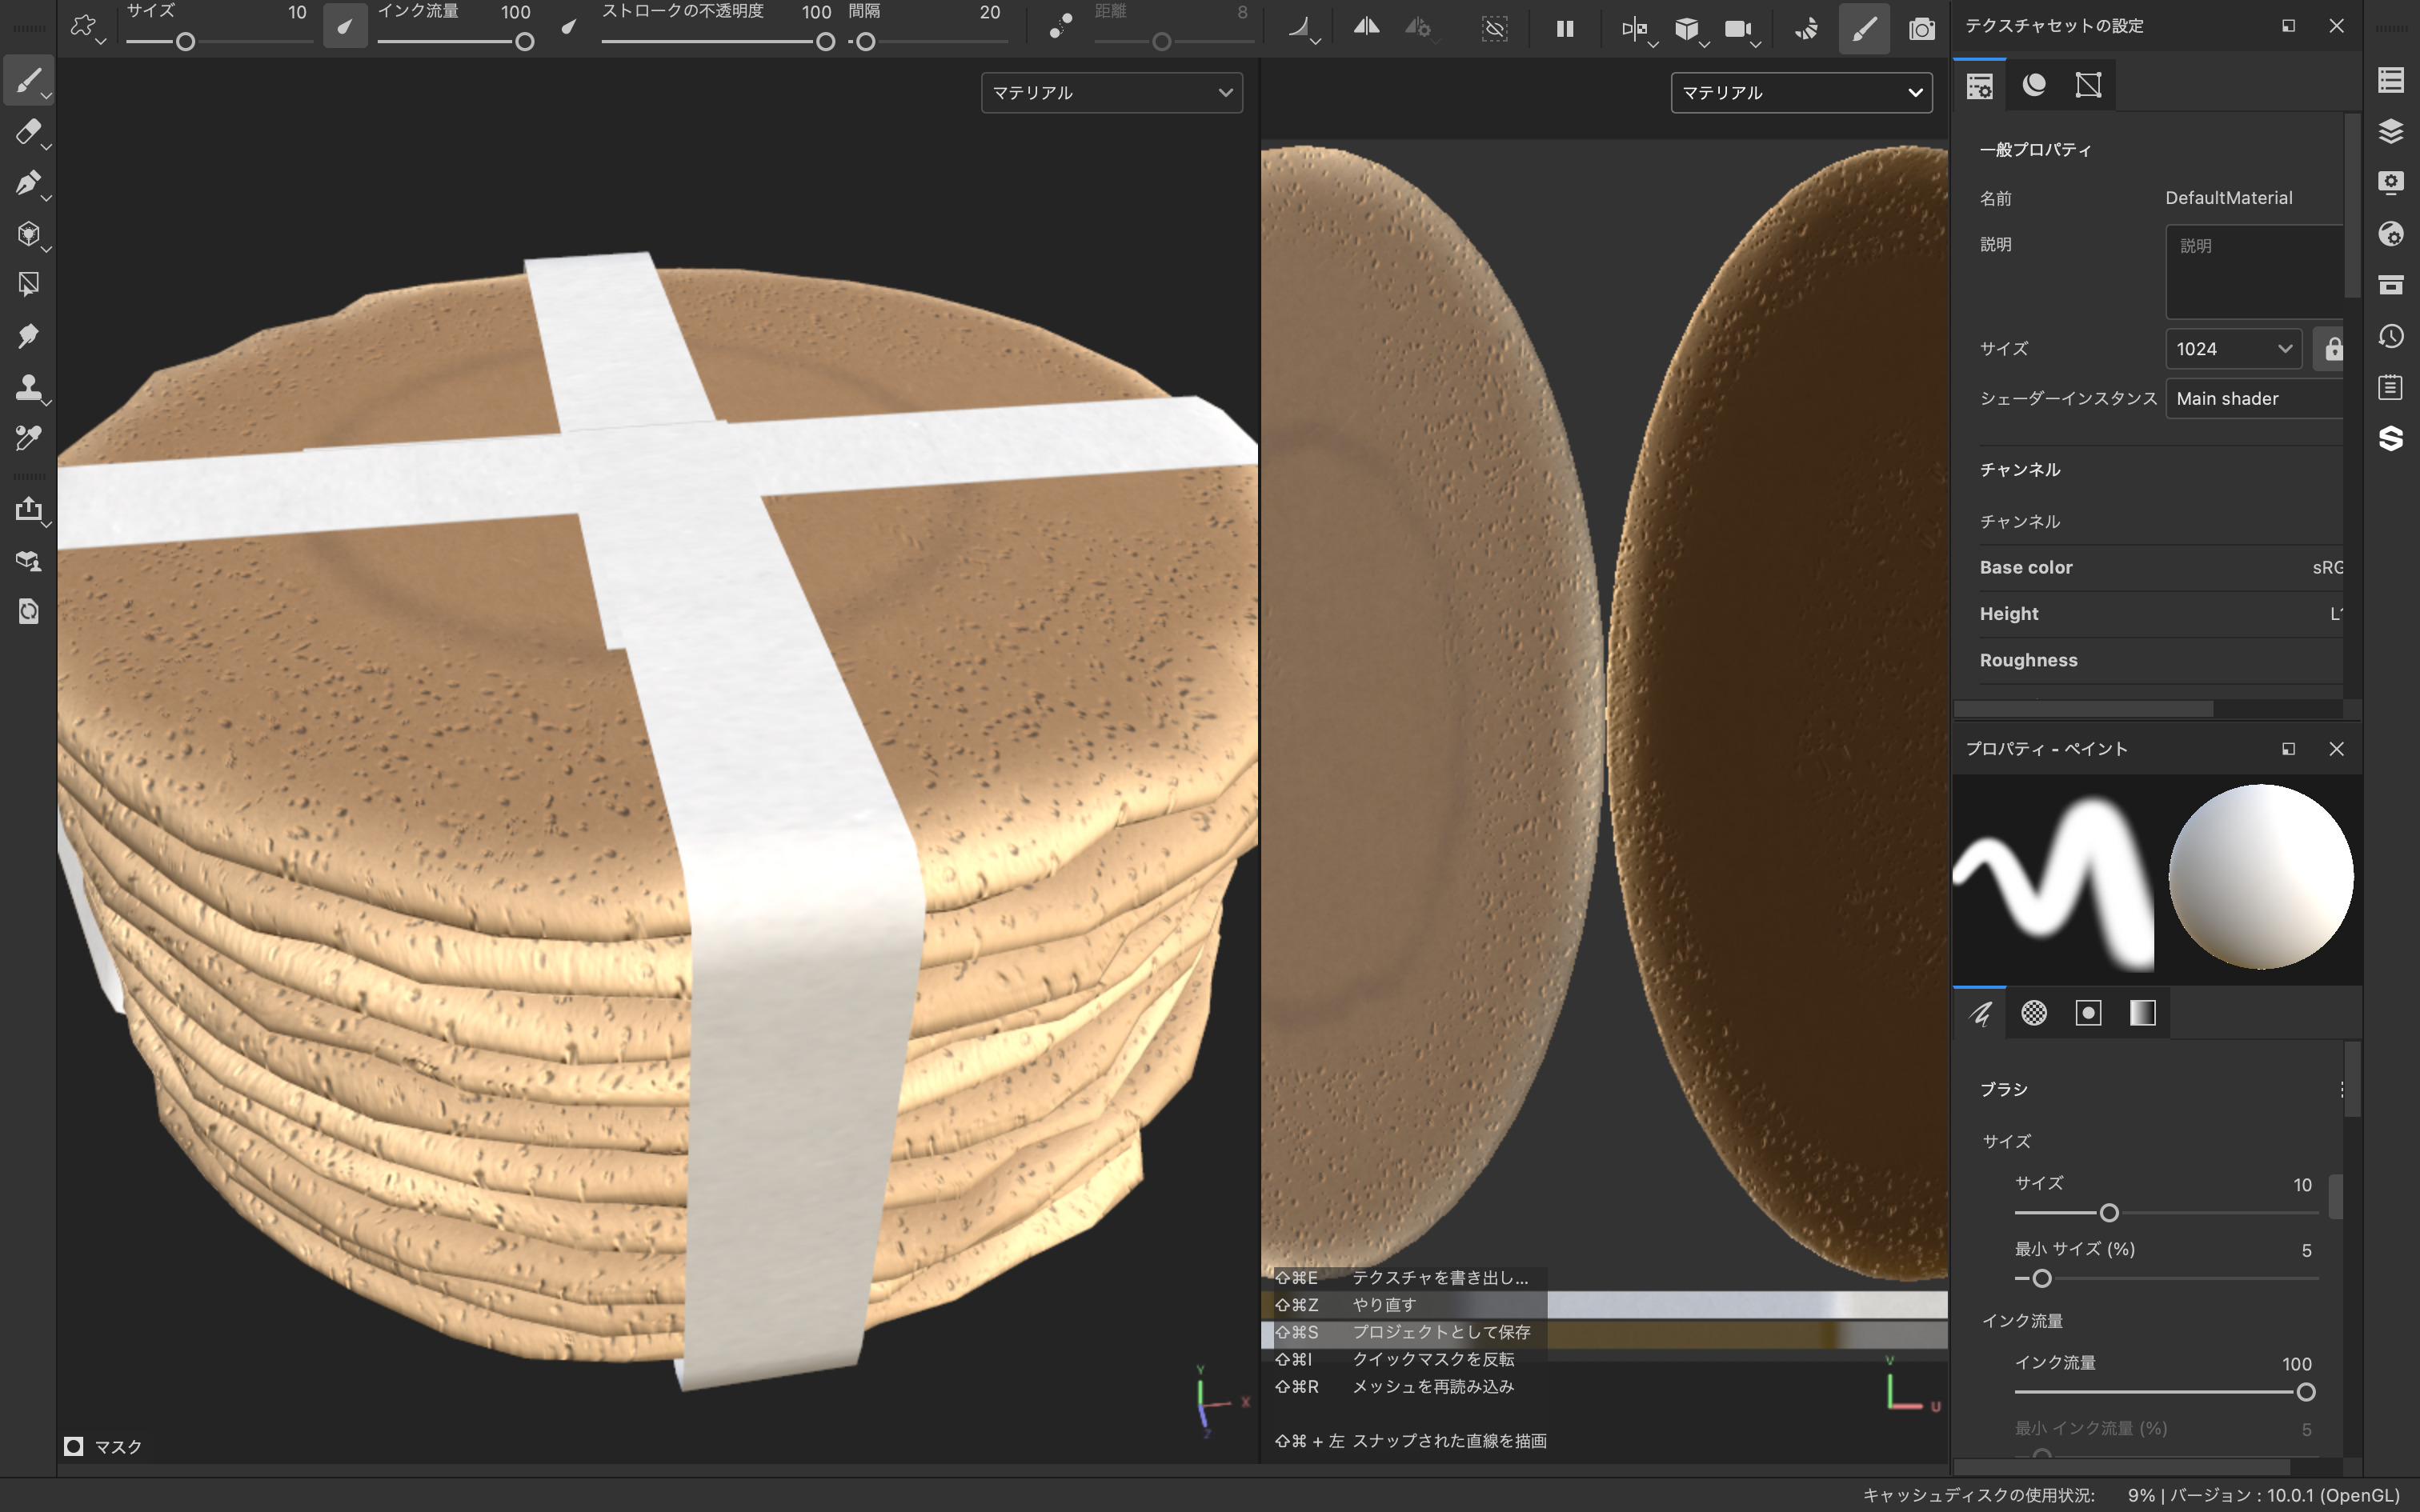The height and width of the screenshot is (1512, 2420).
Task: Select the Clone stamp tool
Action: click(x=28, y=387)
